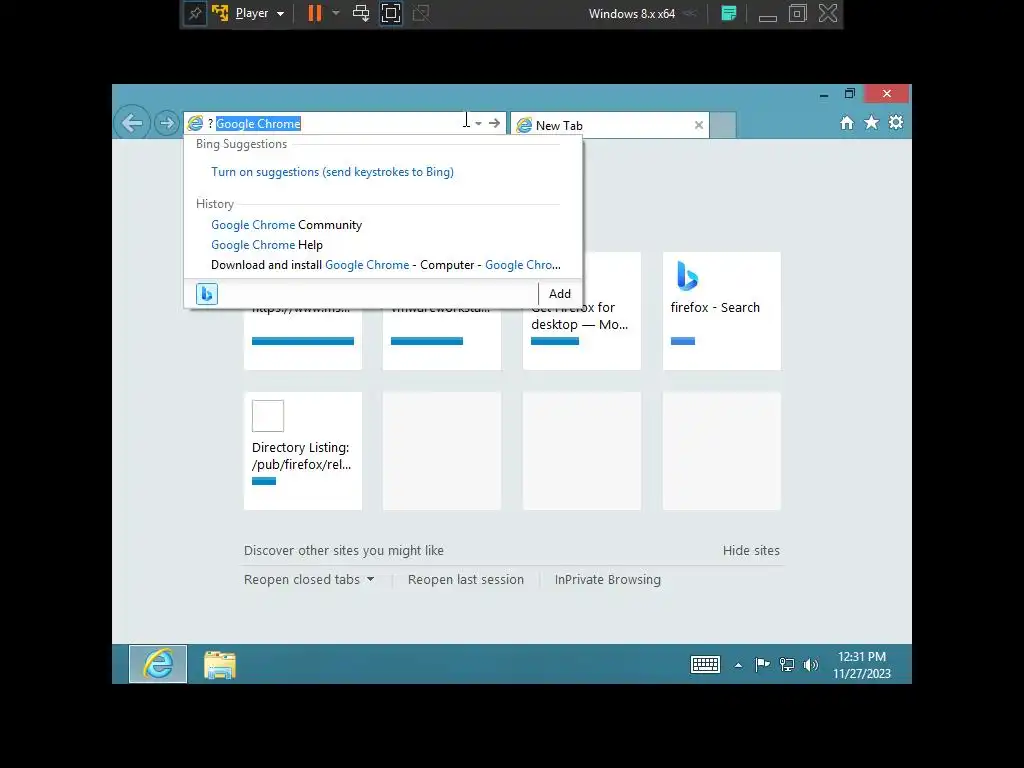The image size is (1024, 768).
Task: Go forward with the IE forward arrow
Action: [167, 123]
